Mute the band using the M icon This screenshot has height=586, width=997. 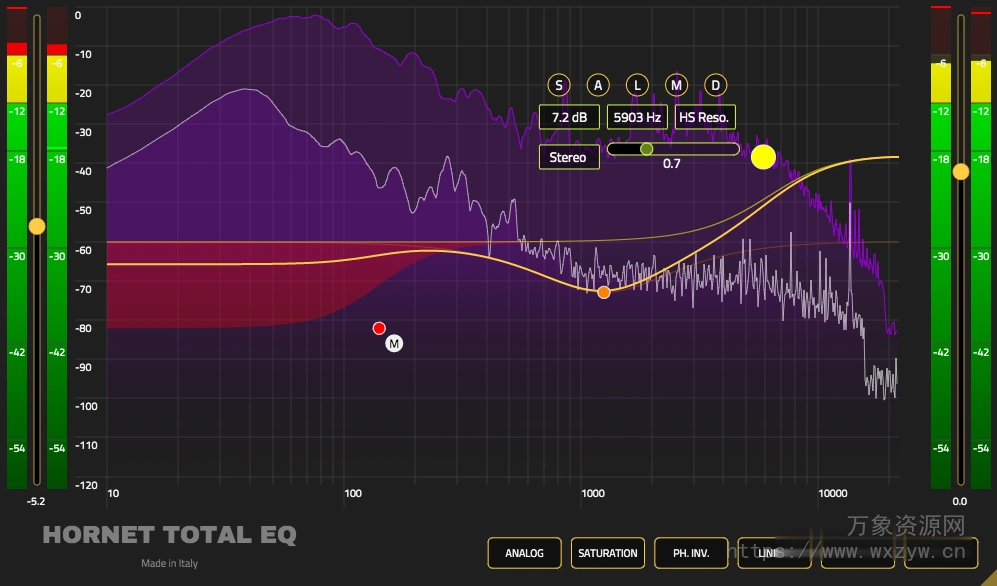click(x=675, y=85)
